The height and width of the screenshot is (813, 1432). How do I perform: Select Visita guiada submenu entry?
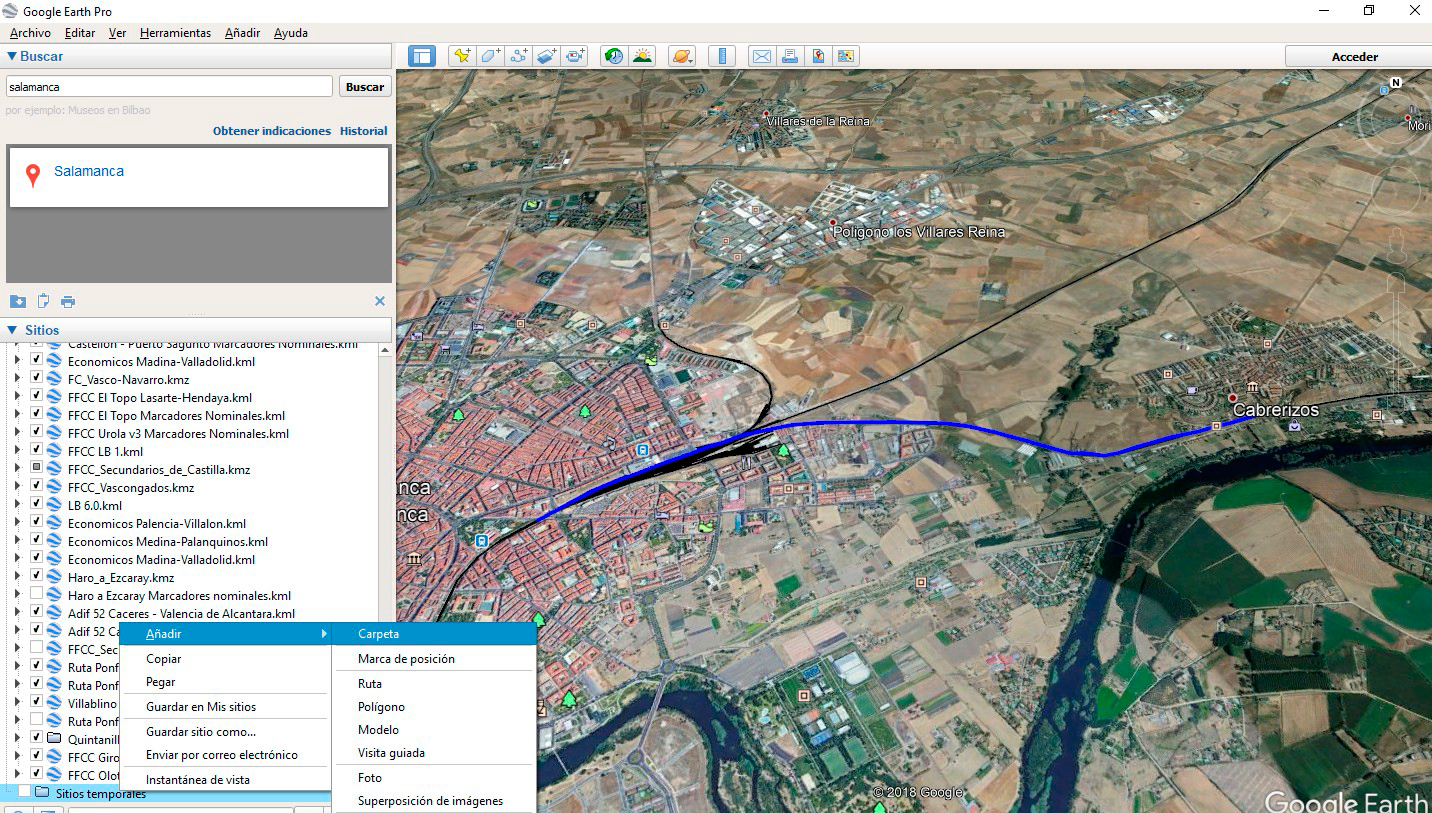coord(435,753)
